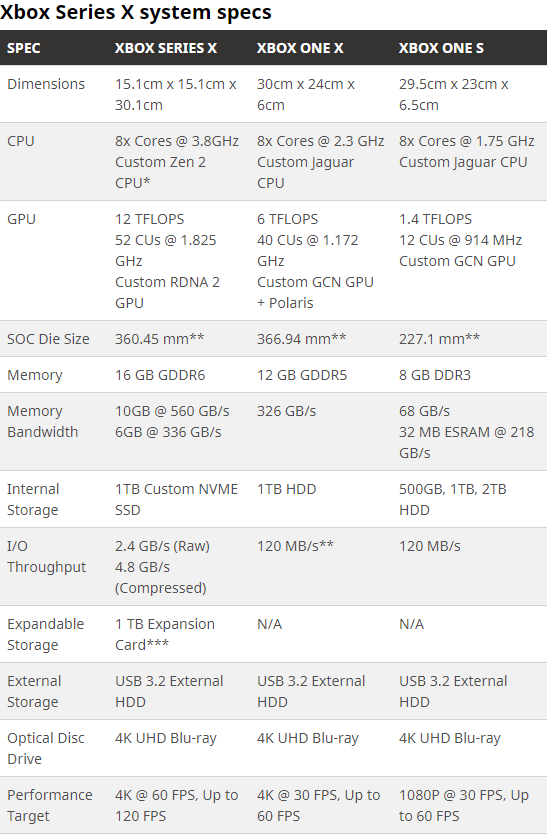Viewport: 551px width, 839px height.
Task: Click the SOC Die Size row label
Action: [x=48, y=339]
